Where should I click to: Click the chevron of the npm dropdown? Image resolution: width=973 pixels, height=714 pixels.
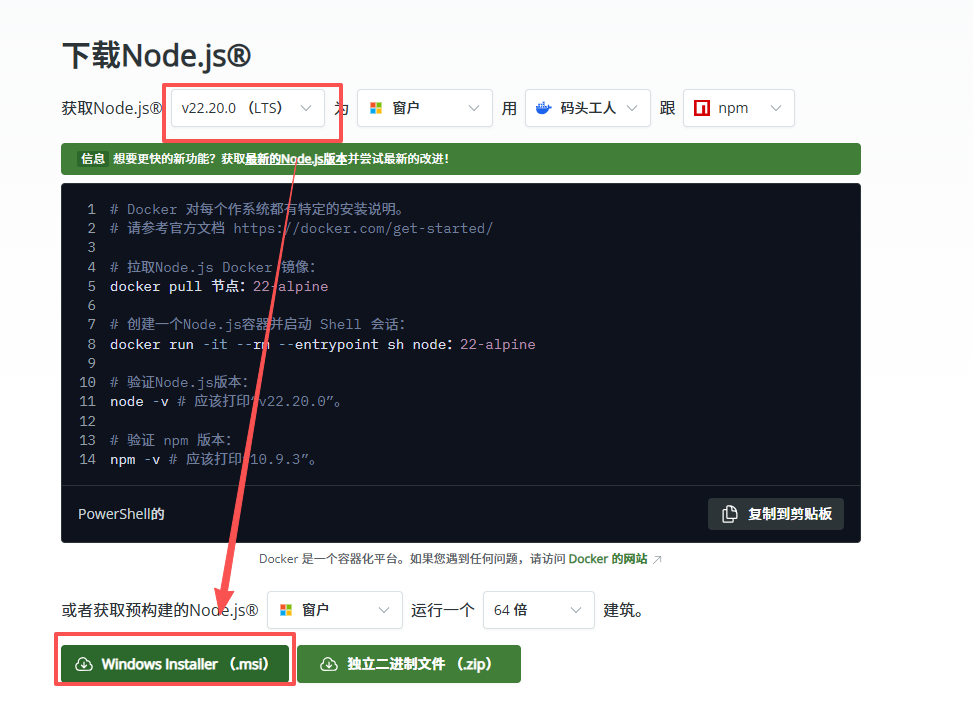coord(776,108)
